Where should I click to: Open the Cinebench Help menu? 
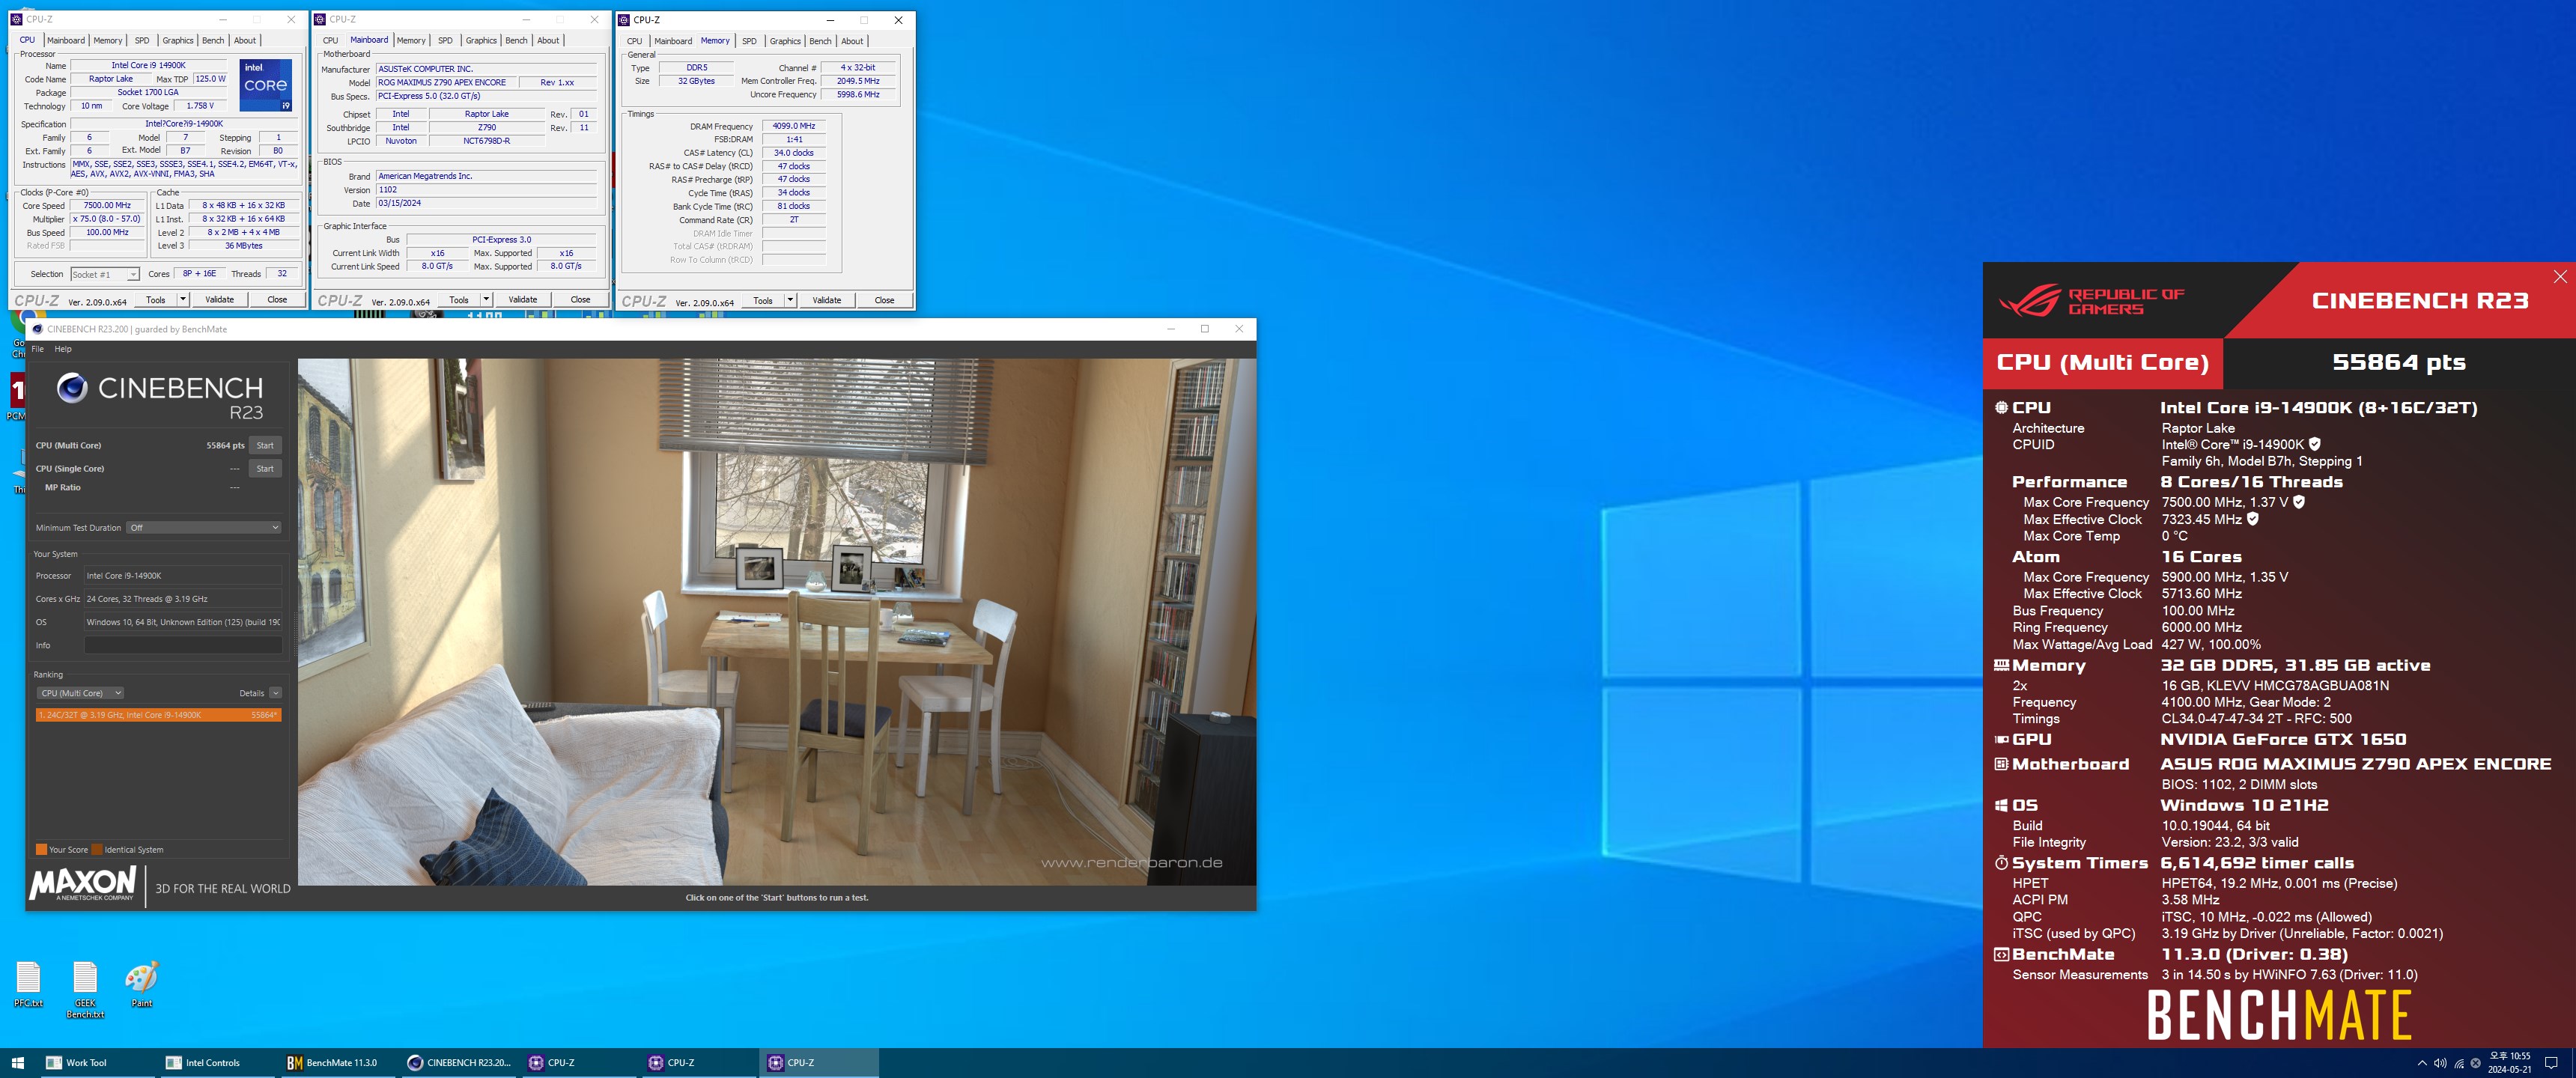click(x=63, y=349)
